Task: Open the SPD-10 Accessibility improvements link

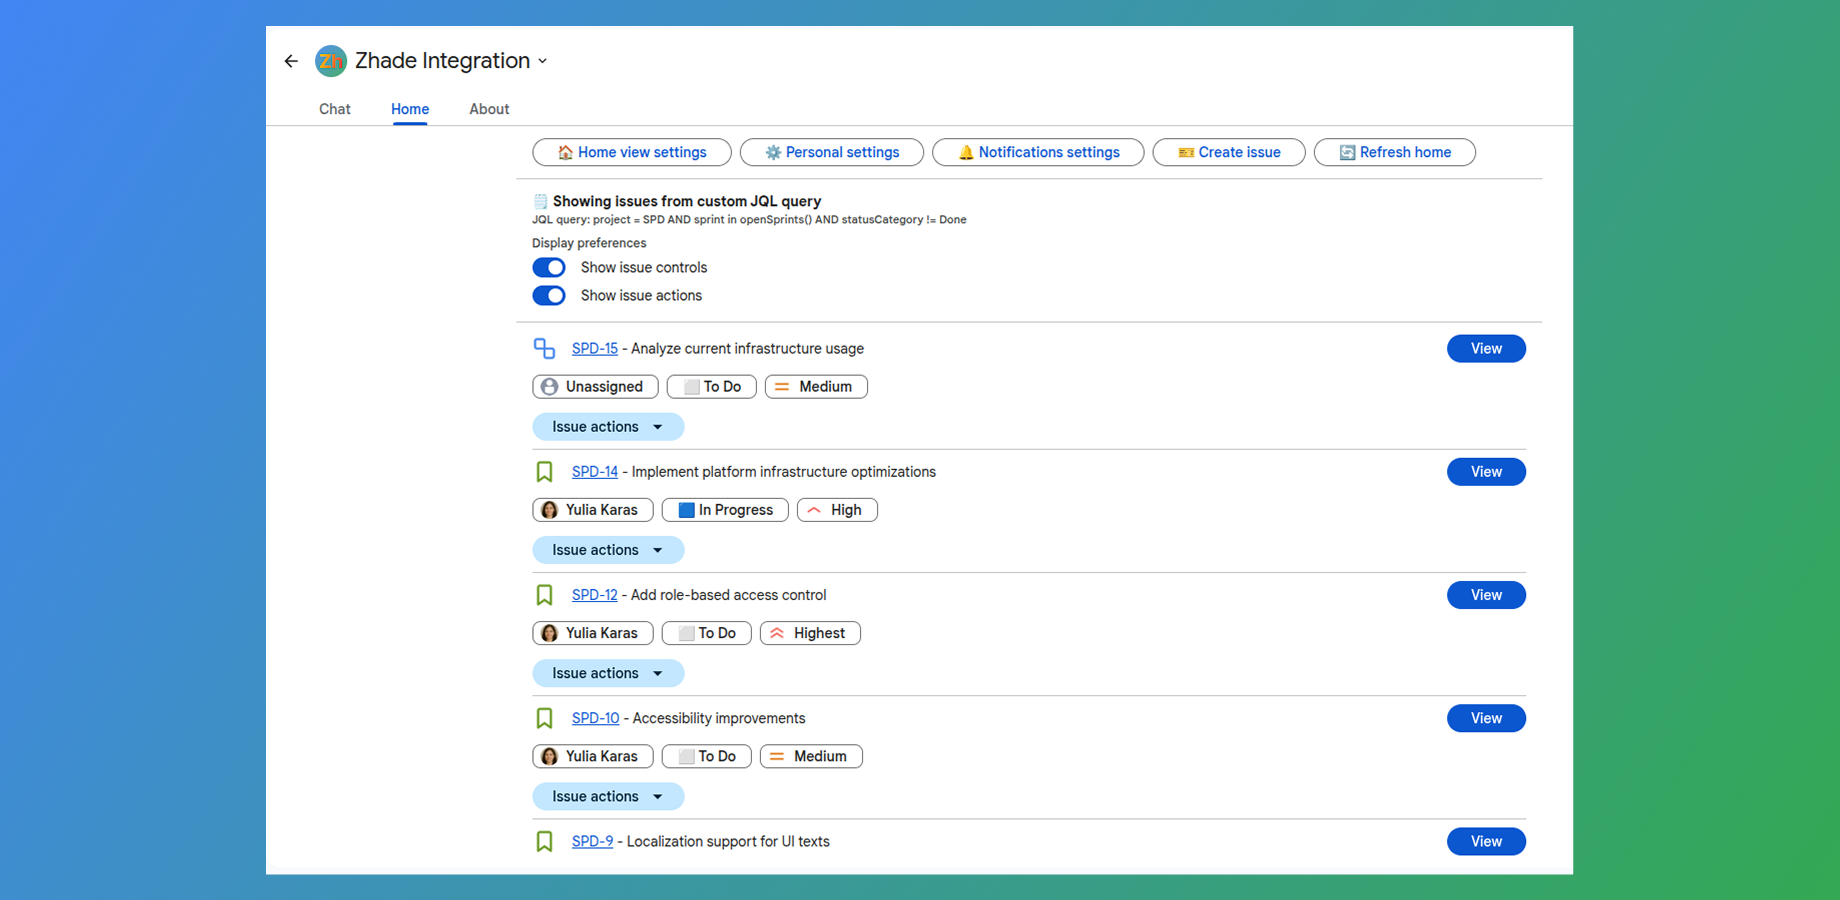Action: pos(595,717)
